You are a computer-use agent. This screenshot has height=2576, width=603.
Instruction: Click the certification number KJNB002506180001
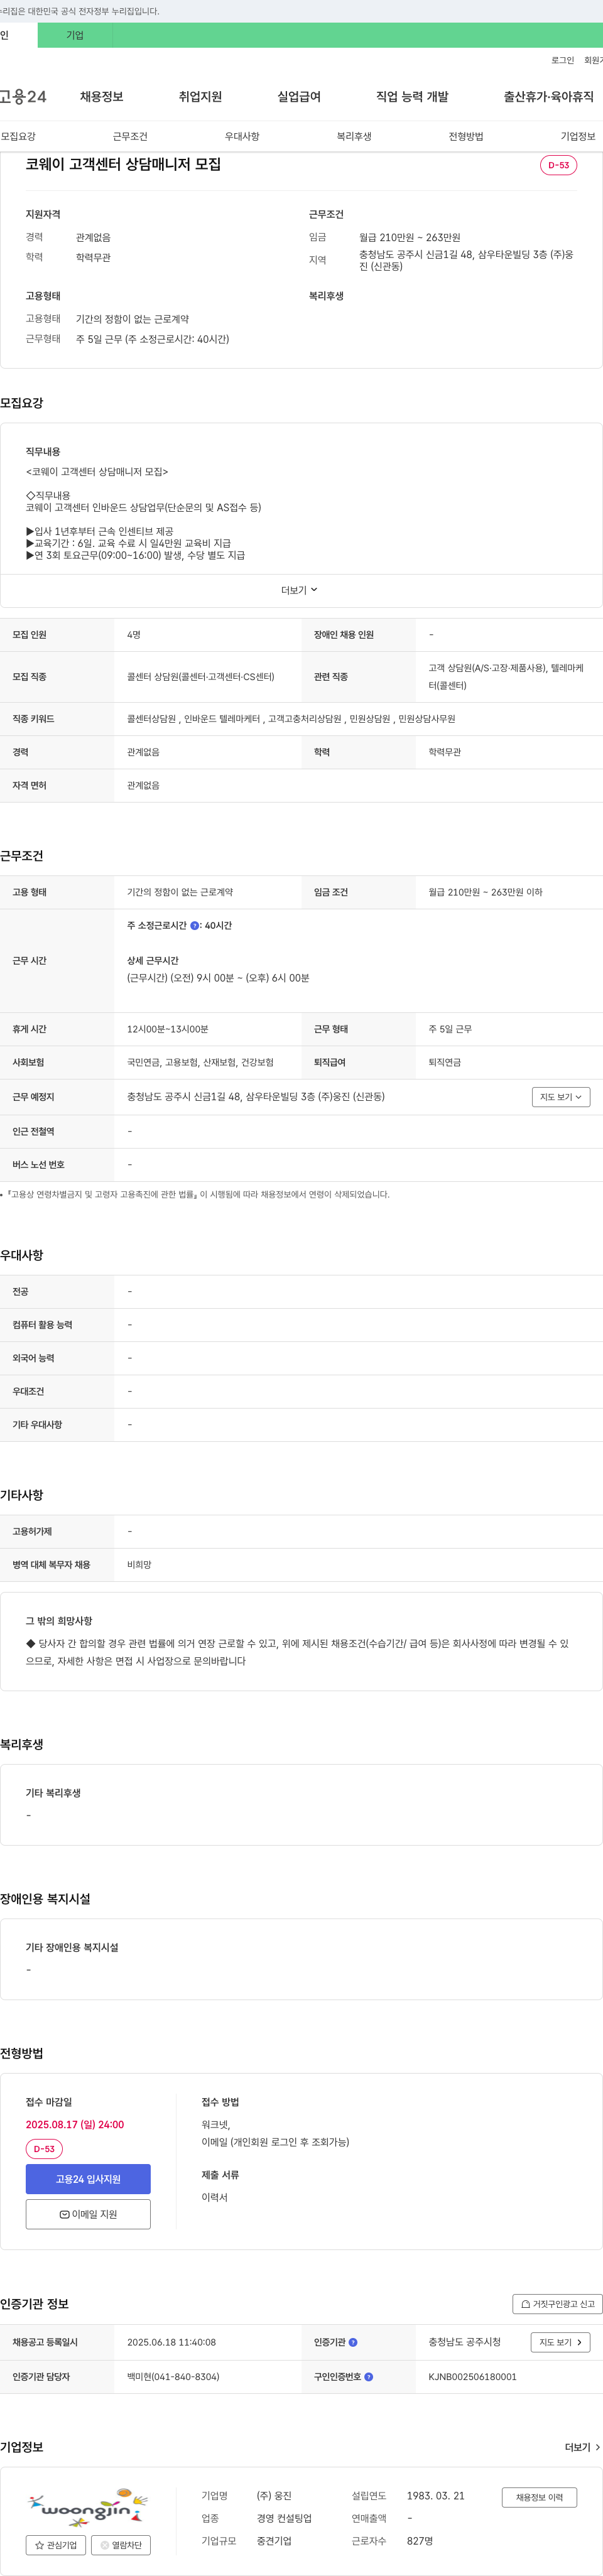473,2377
